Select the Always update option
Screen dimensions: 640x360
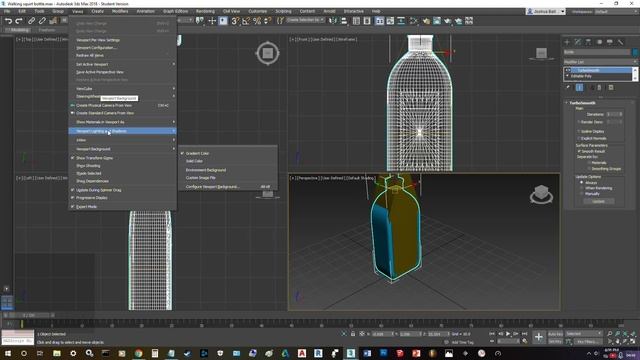[582, 182]
